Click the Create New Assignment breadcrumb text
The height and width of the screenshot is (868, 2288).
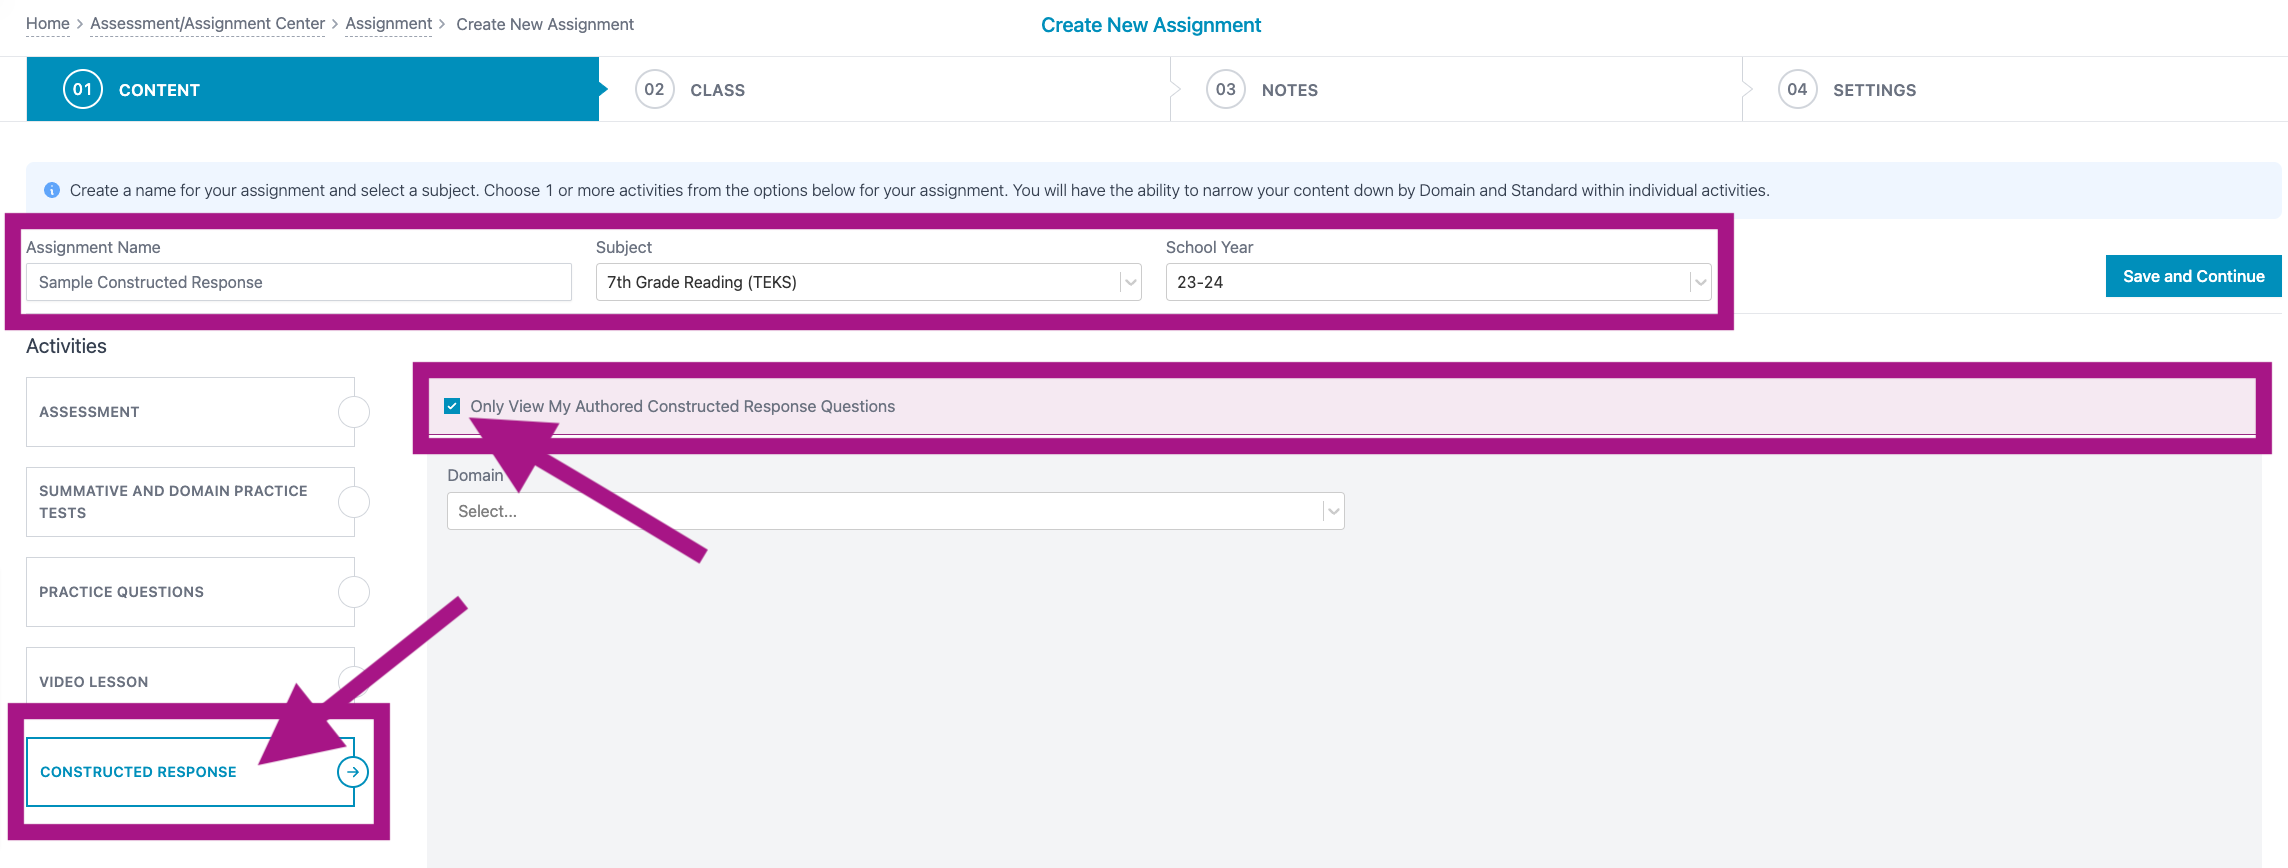[545, 24]
